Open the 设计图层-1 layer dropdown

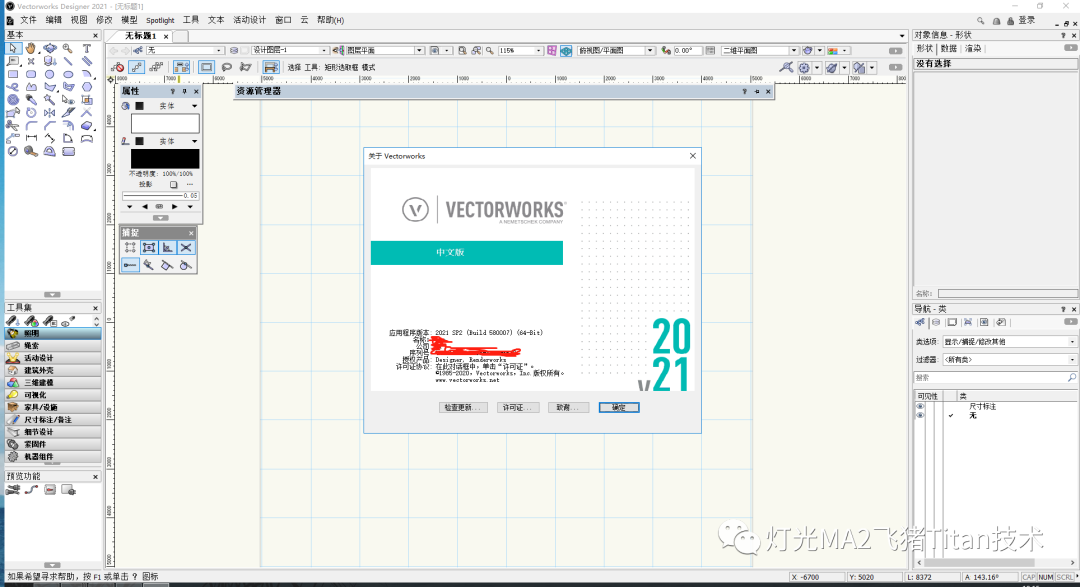coord(289,50)
